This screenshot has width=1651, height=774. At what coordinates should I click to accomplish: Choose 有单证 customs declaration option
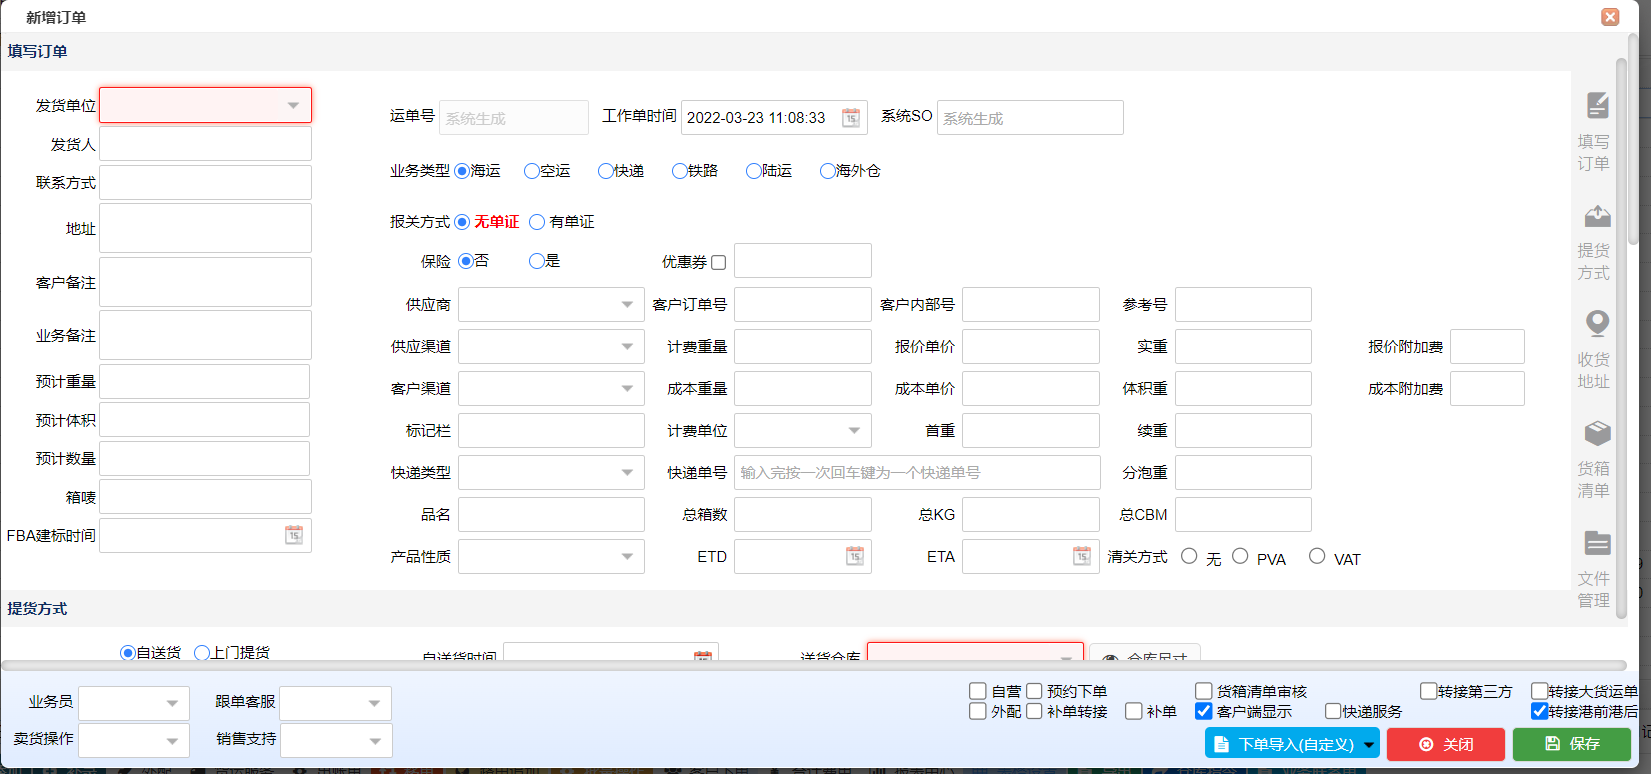pos(537,222)
